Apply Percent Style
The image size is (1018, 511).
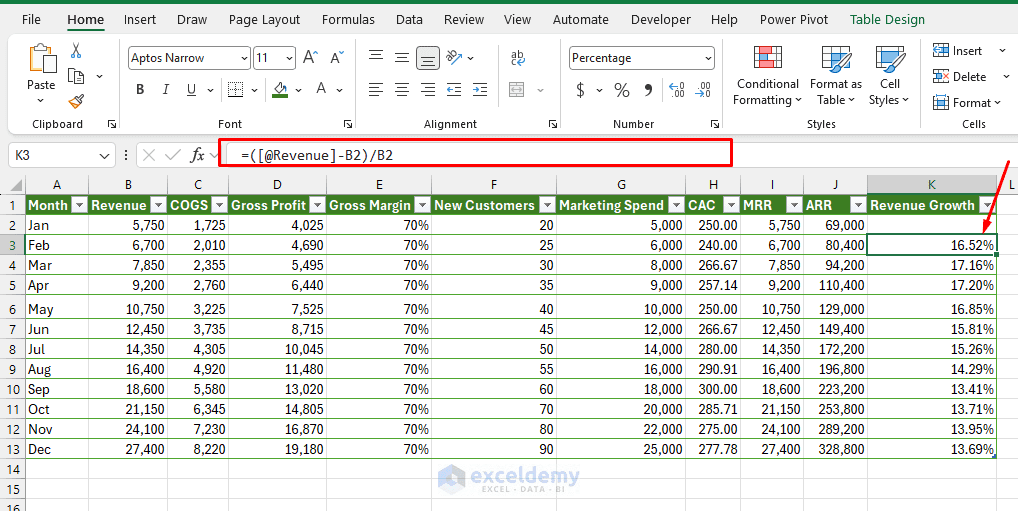tap(621, 90)
